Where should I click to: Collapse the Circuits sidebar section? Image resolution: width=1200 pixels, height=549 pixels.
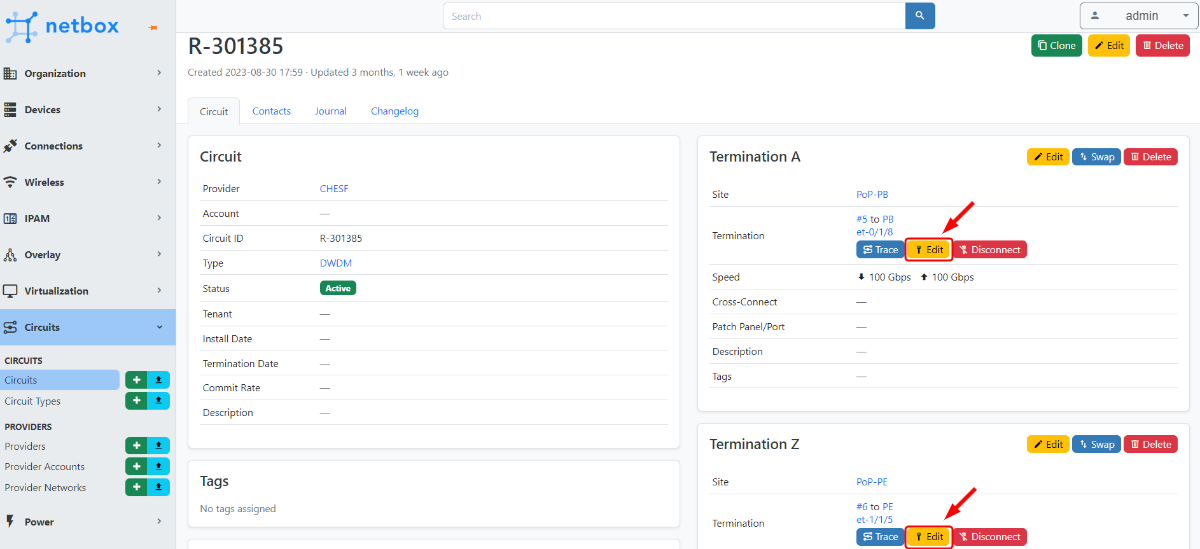click(87, 327)
